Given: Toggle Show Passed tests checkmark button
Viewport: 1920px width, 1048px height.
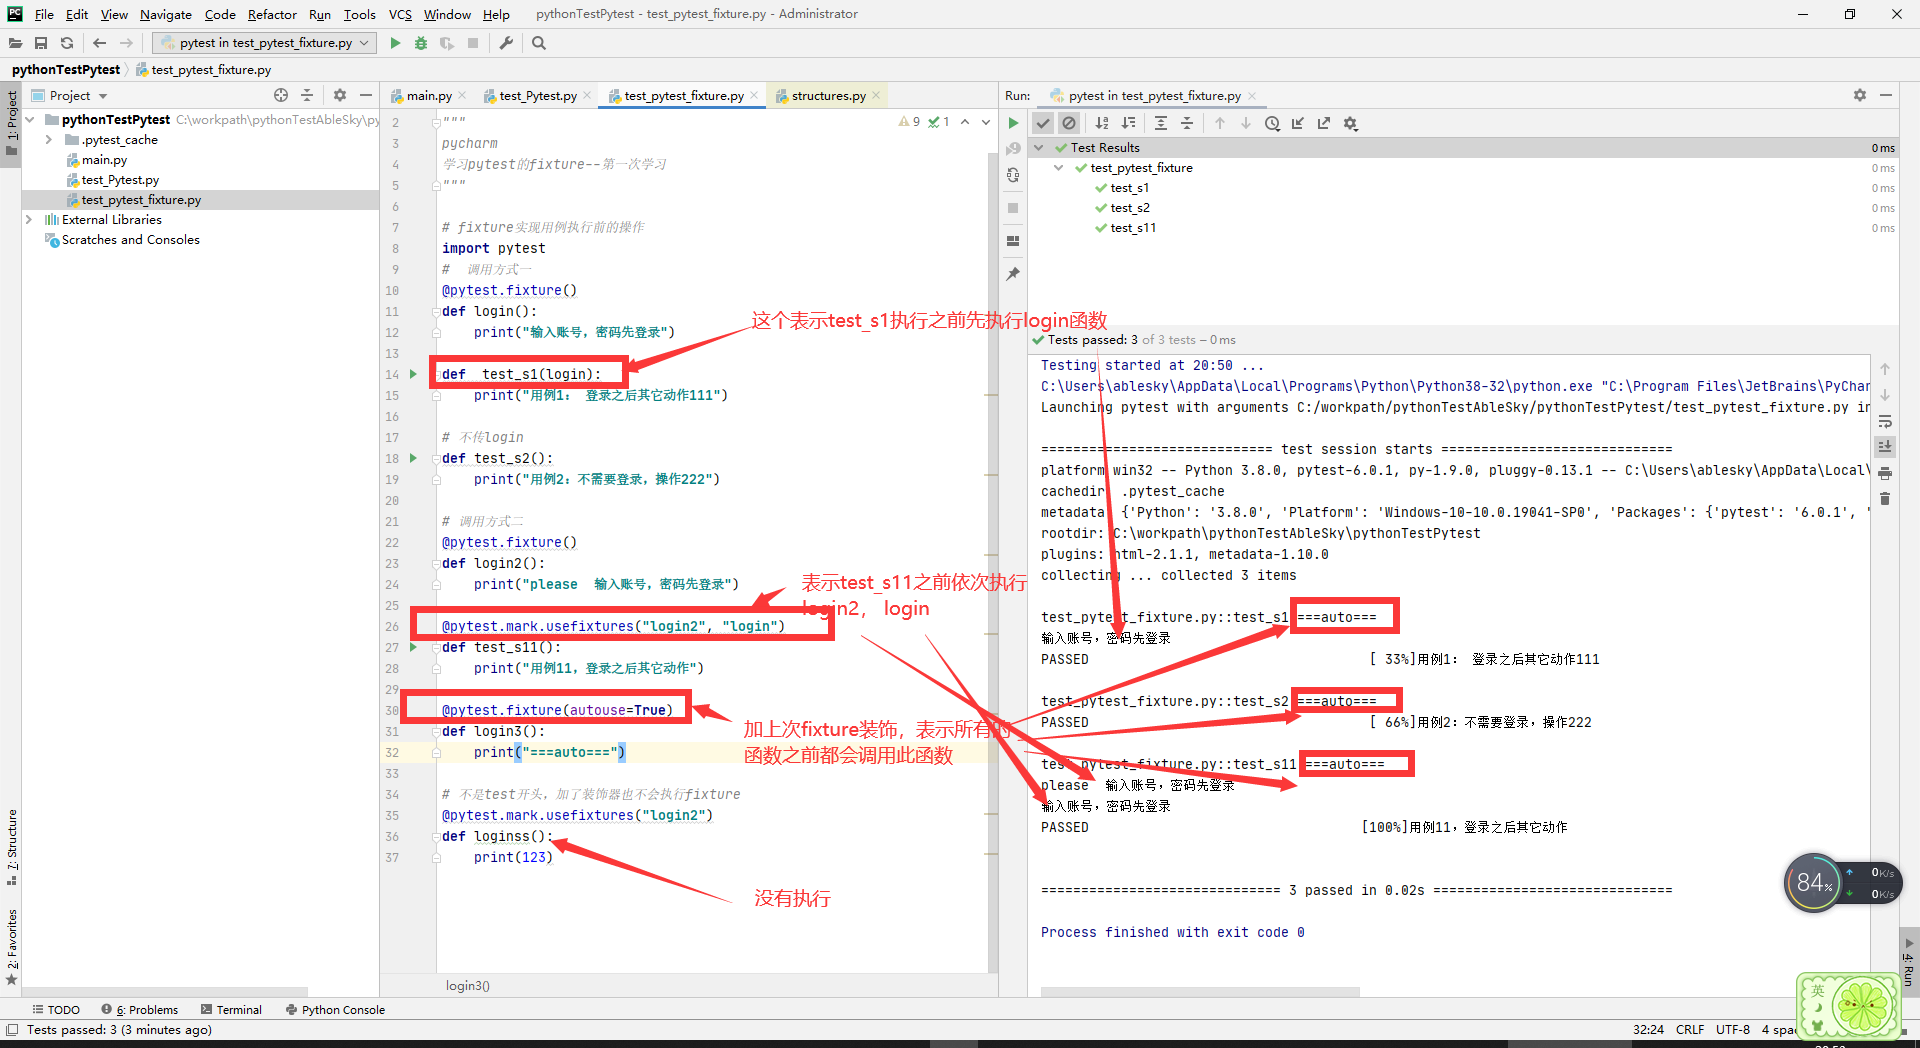Looking at the screenshot, I should 1043,123.
